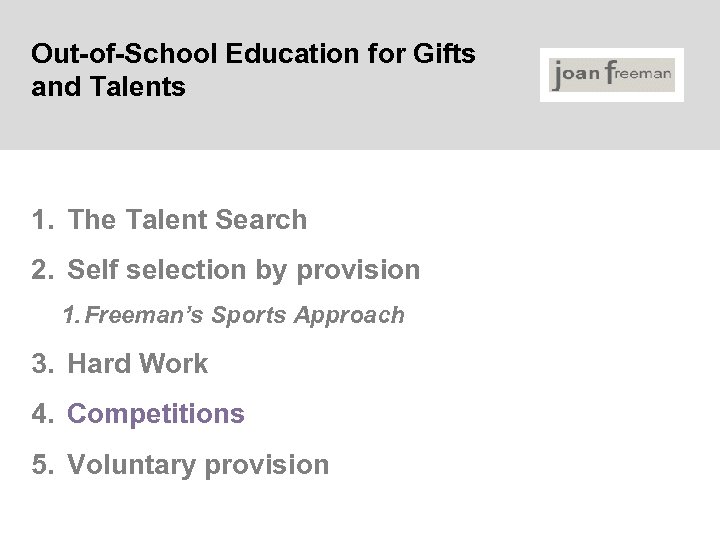Select "Voluntary provision" list item

pyautogui.click(x=197, y=465)
